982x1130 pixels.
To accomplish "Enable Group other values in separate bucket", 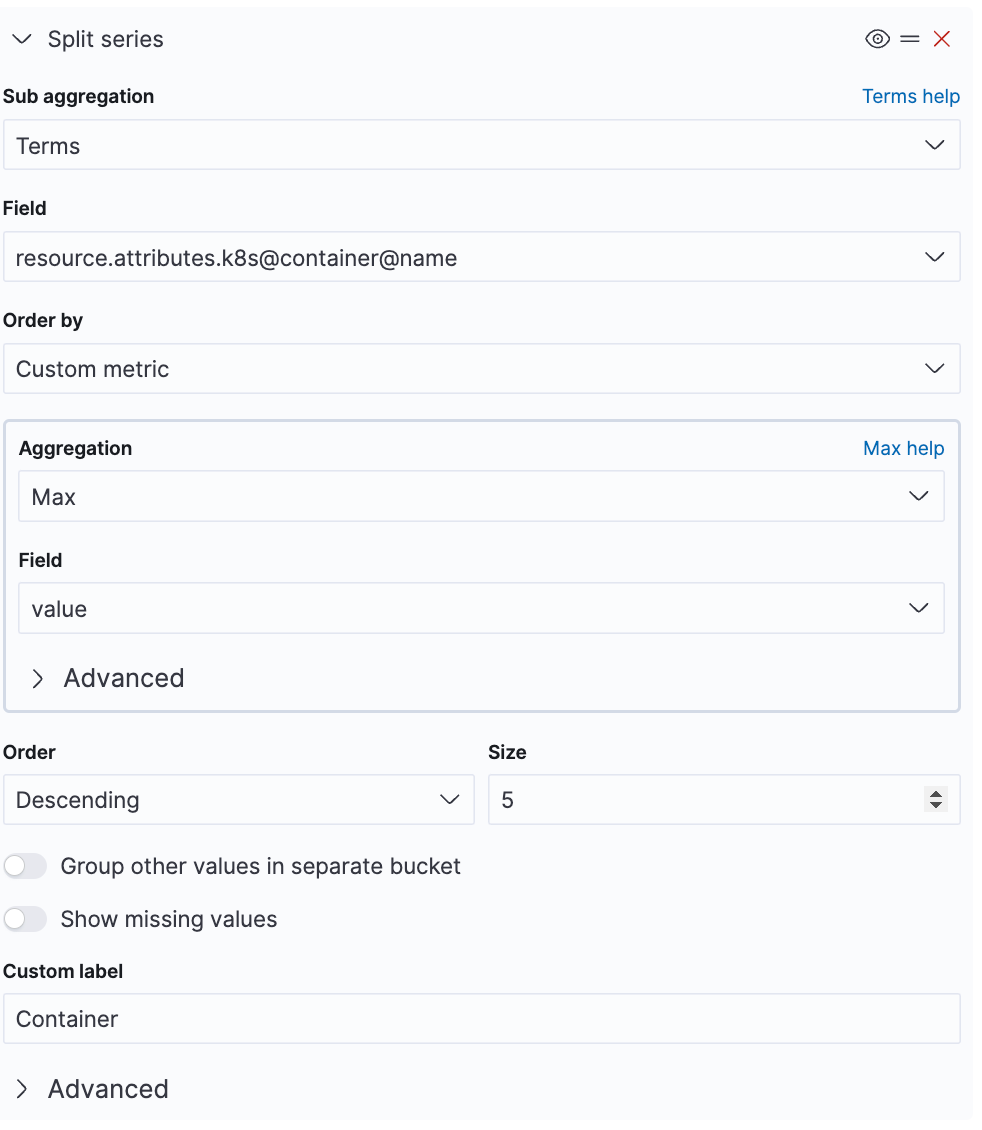I will (26, 866).
